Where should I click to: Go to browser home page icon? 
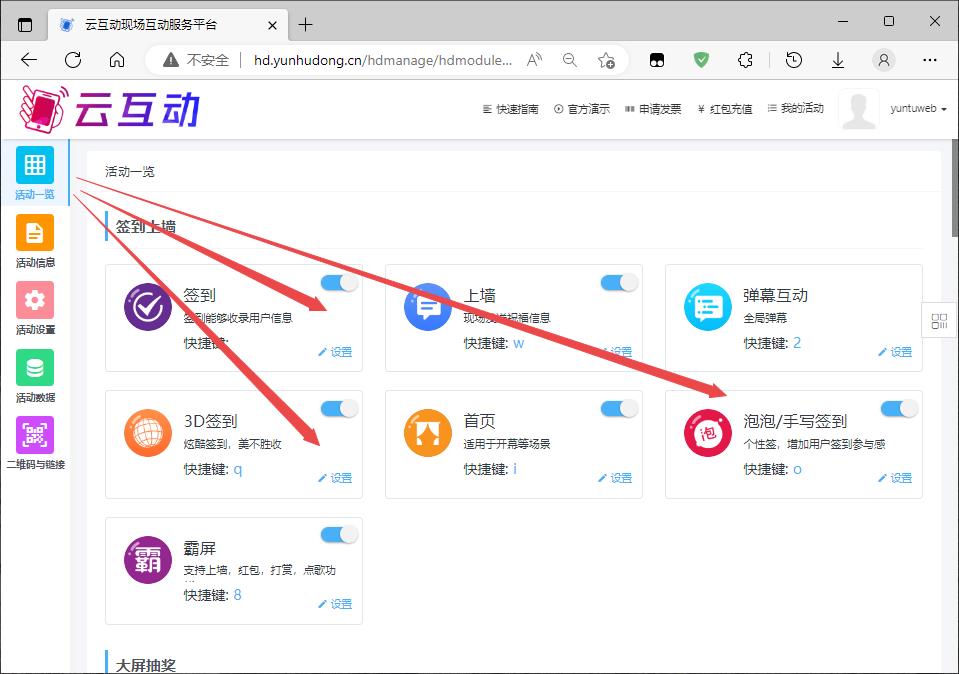coord(117,60)
